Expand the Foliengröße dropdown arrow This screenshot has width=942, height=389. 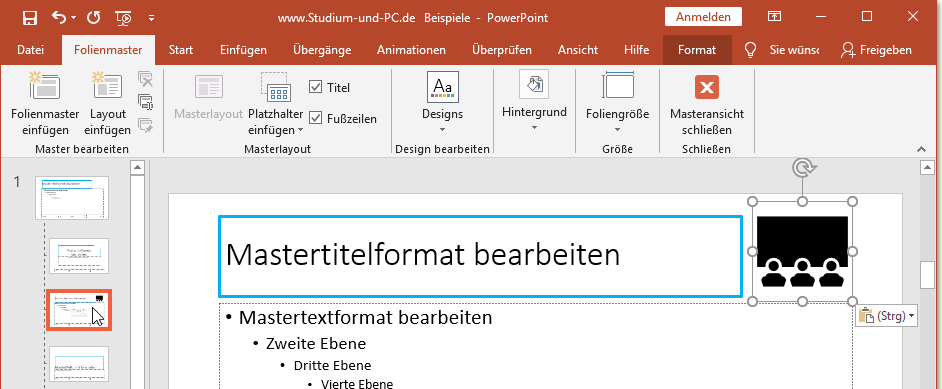(x=618, y=129)
